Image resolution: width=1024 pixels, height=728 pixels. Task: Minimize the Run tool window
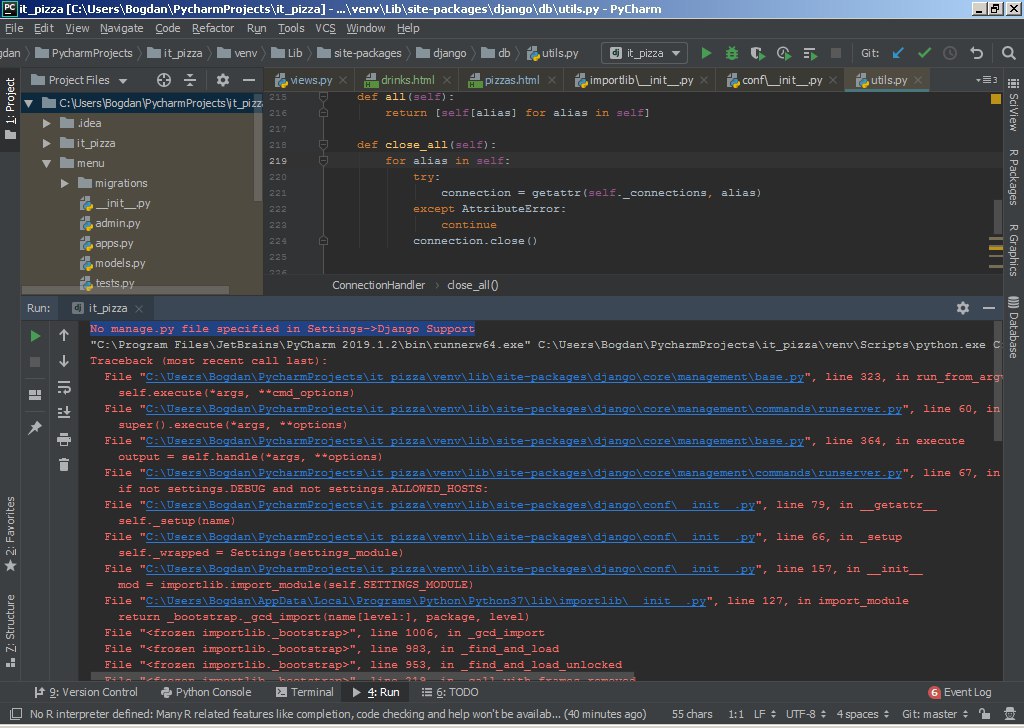tap(989, 308)
